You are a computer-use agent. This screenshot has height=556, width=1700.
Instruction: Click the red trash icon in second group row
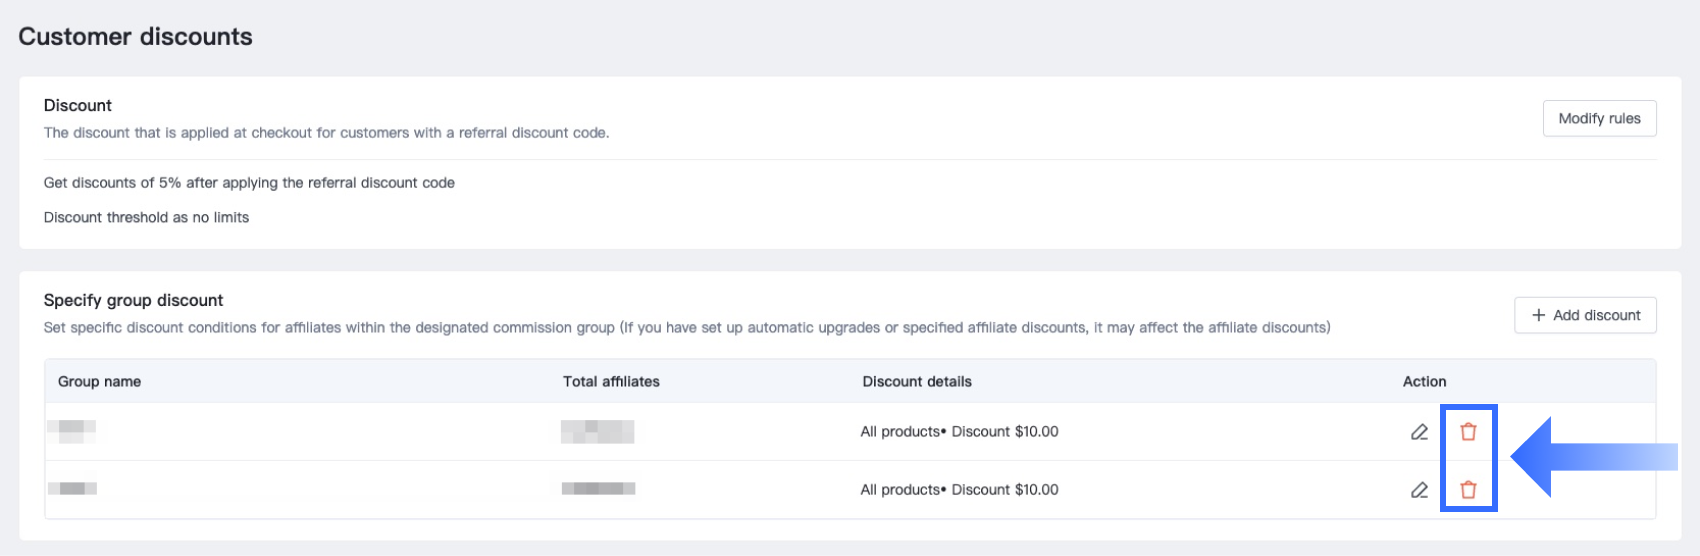pyautogui.click(x=1468, y=490)
